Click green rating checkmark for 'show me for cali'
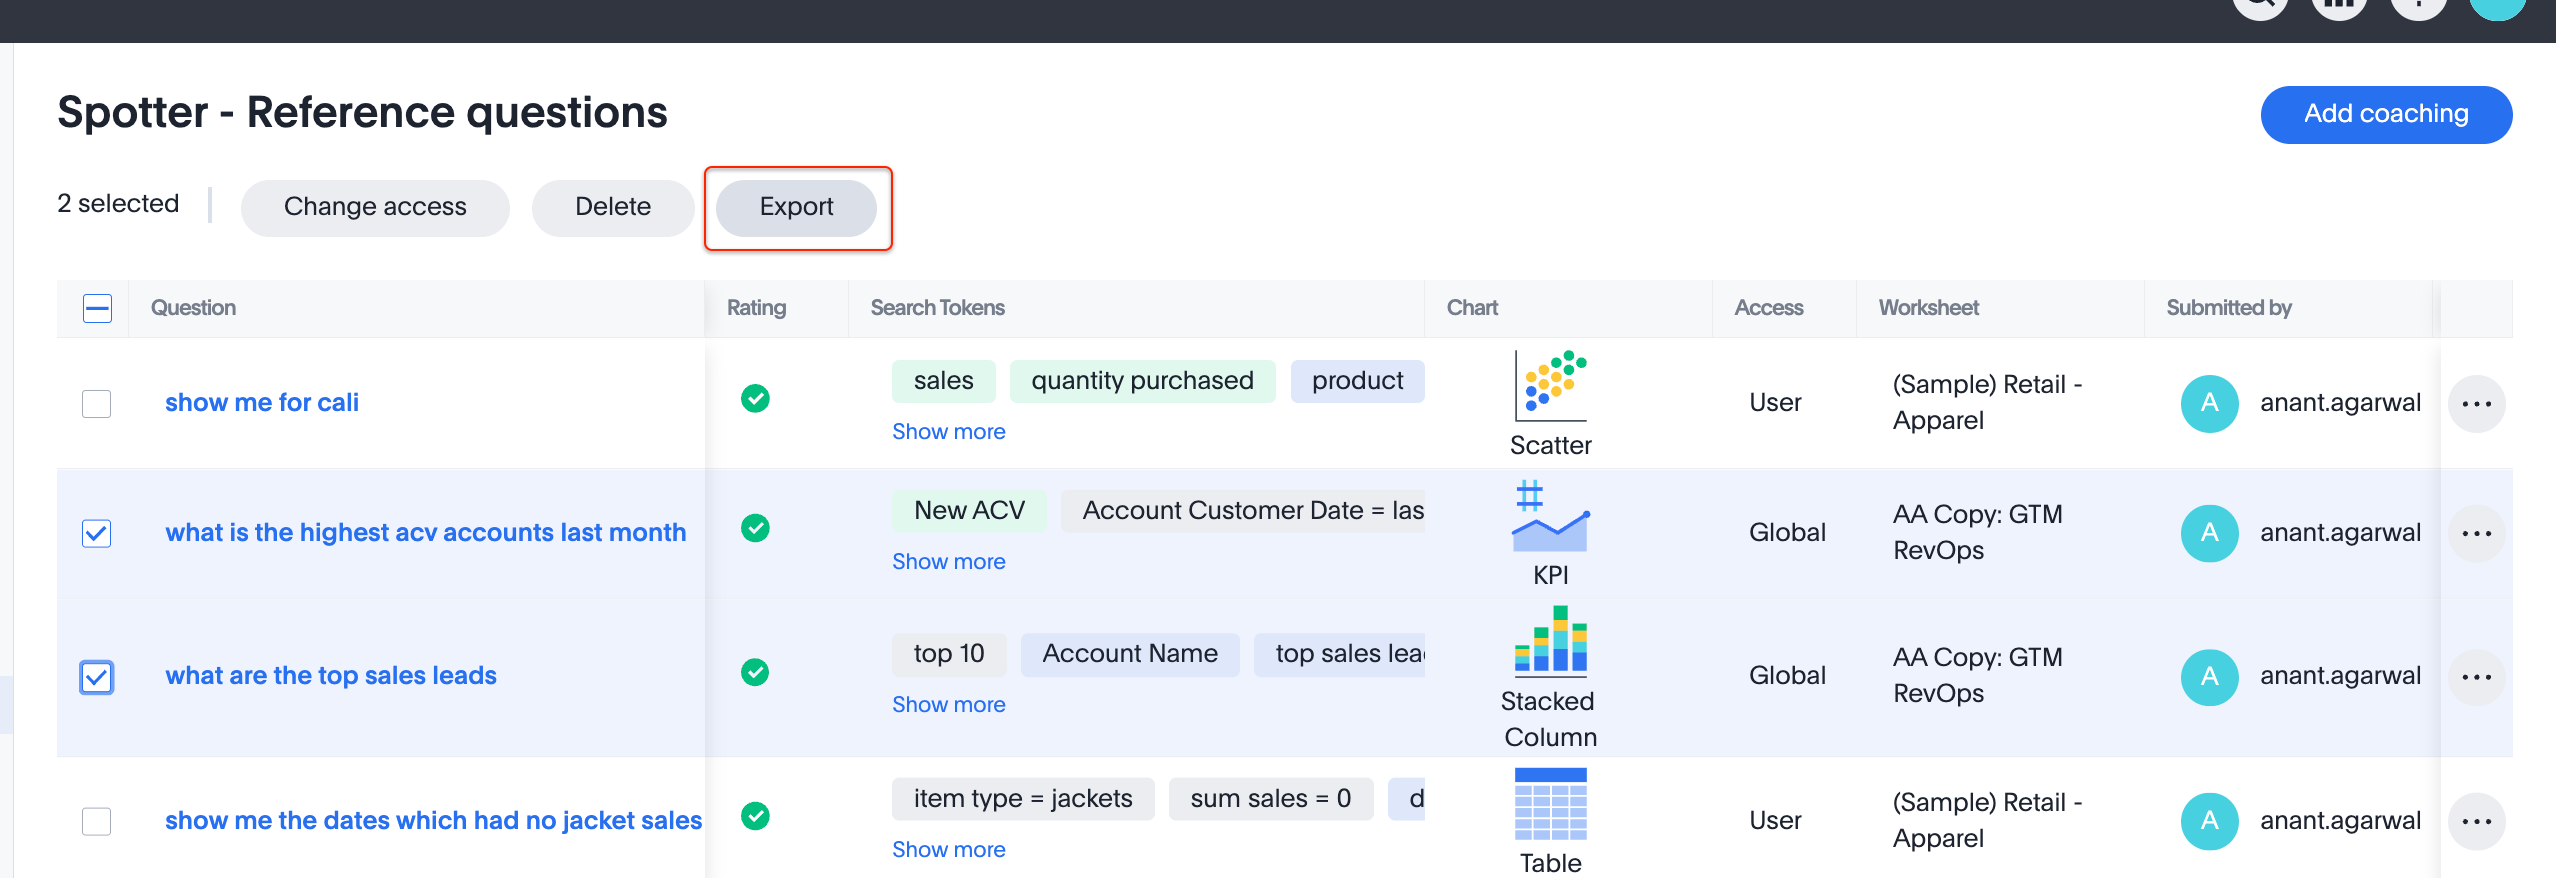Screen dimensions: 2556x878 [755, 399]
